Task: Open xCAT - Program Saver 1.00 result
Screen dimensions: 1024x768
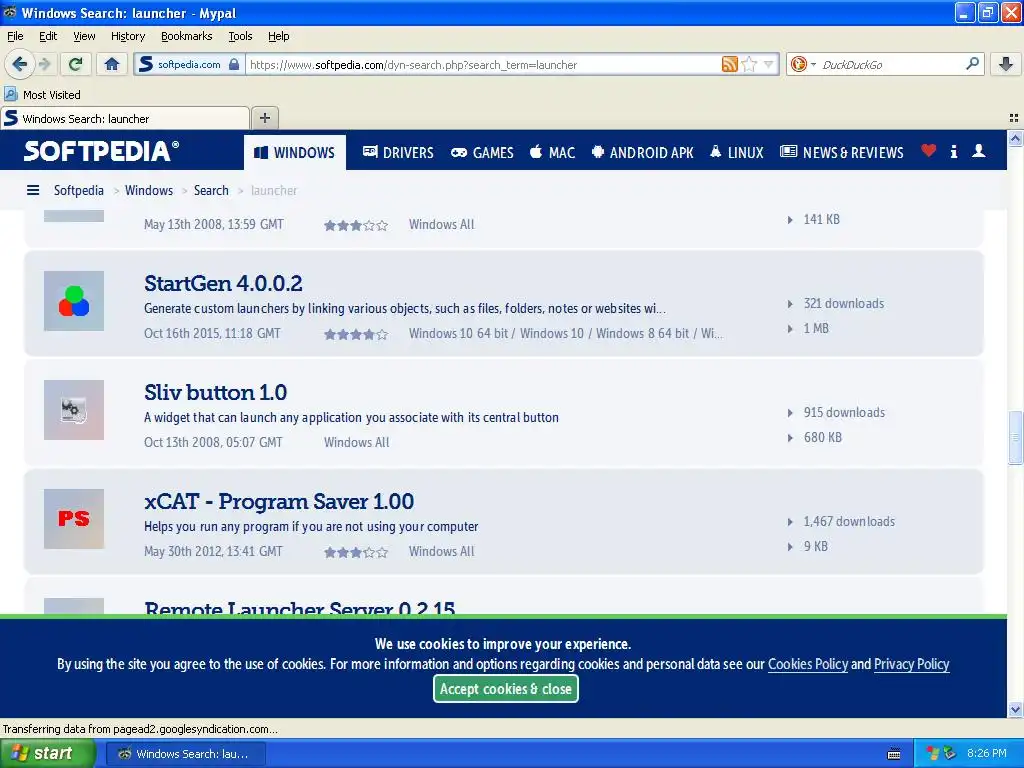Action: (x=279, y=502)
